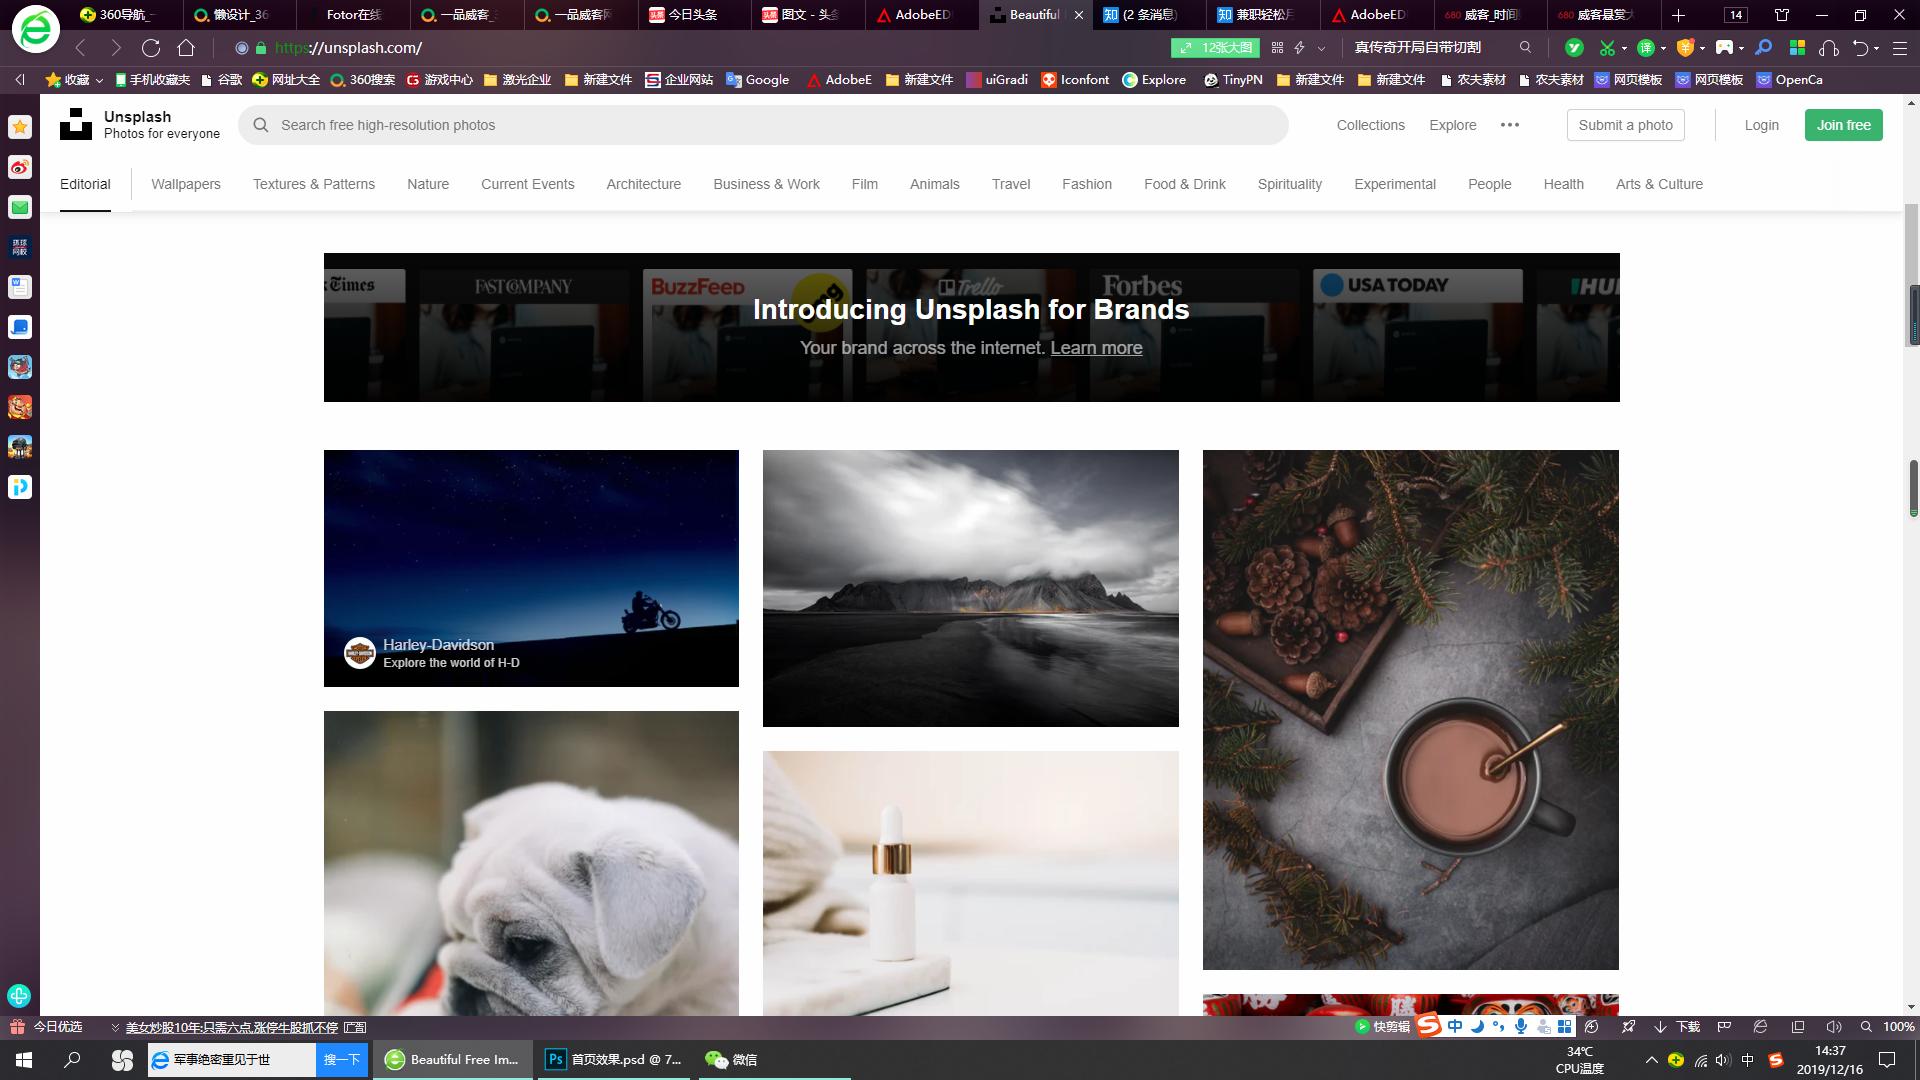Click the green scissors screenshot icon
The height and width of the screenshot is (1080, 1920).
click(x=1607, y=48)
